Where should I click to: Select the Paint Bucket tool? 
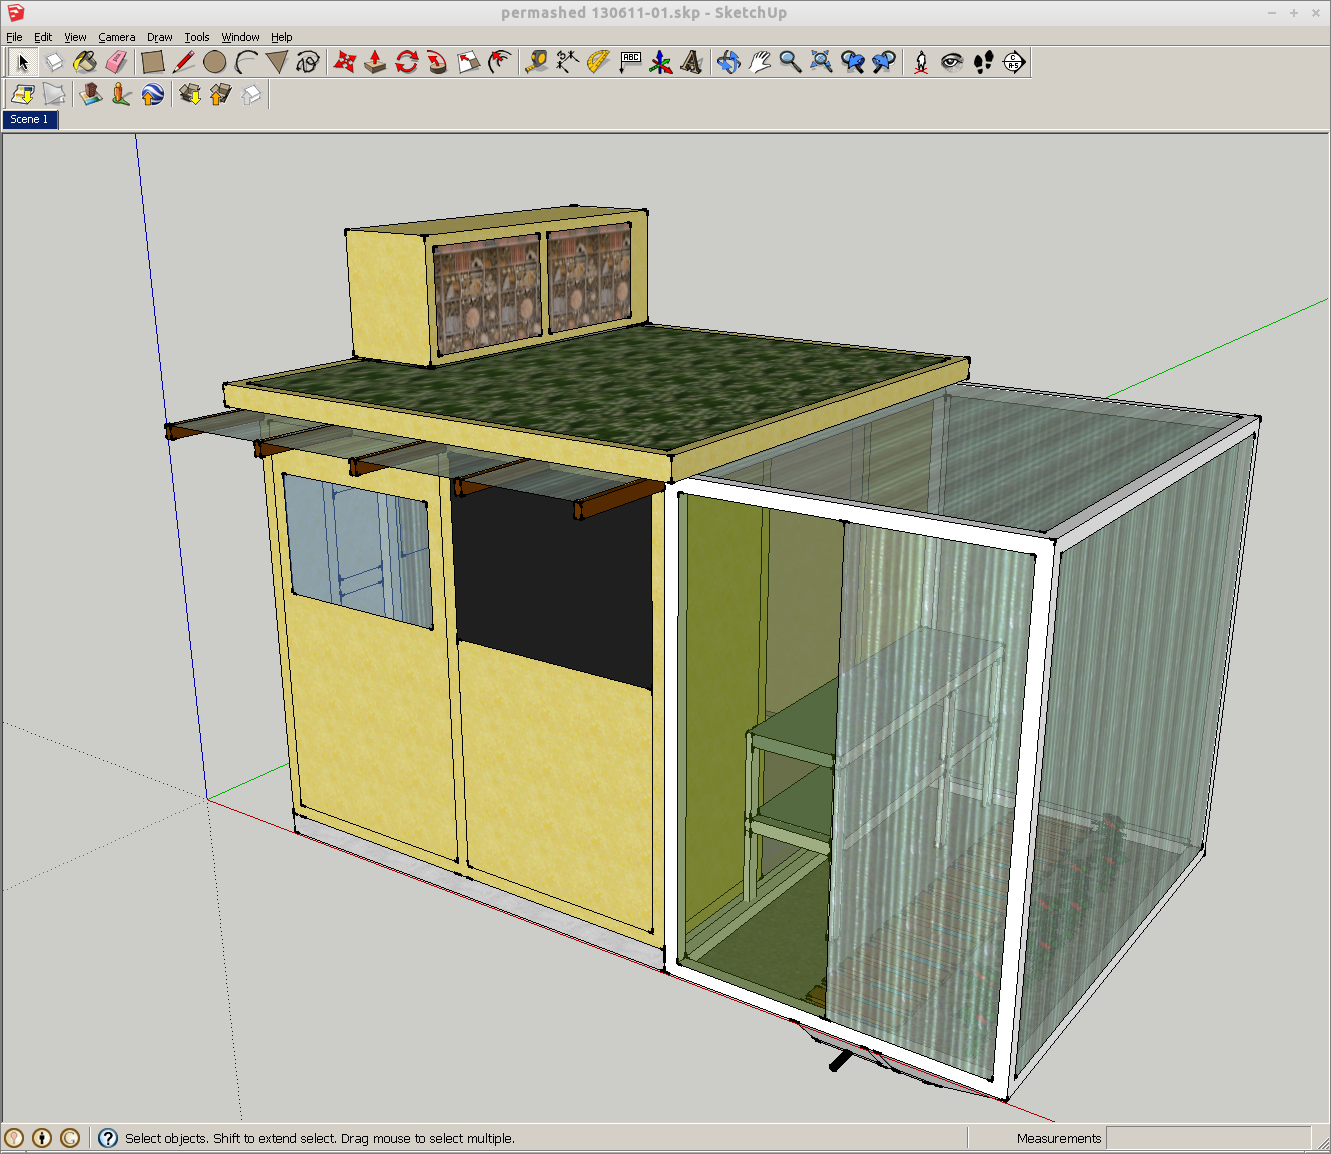pos(85,62)
